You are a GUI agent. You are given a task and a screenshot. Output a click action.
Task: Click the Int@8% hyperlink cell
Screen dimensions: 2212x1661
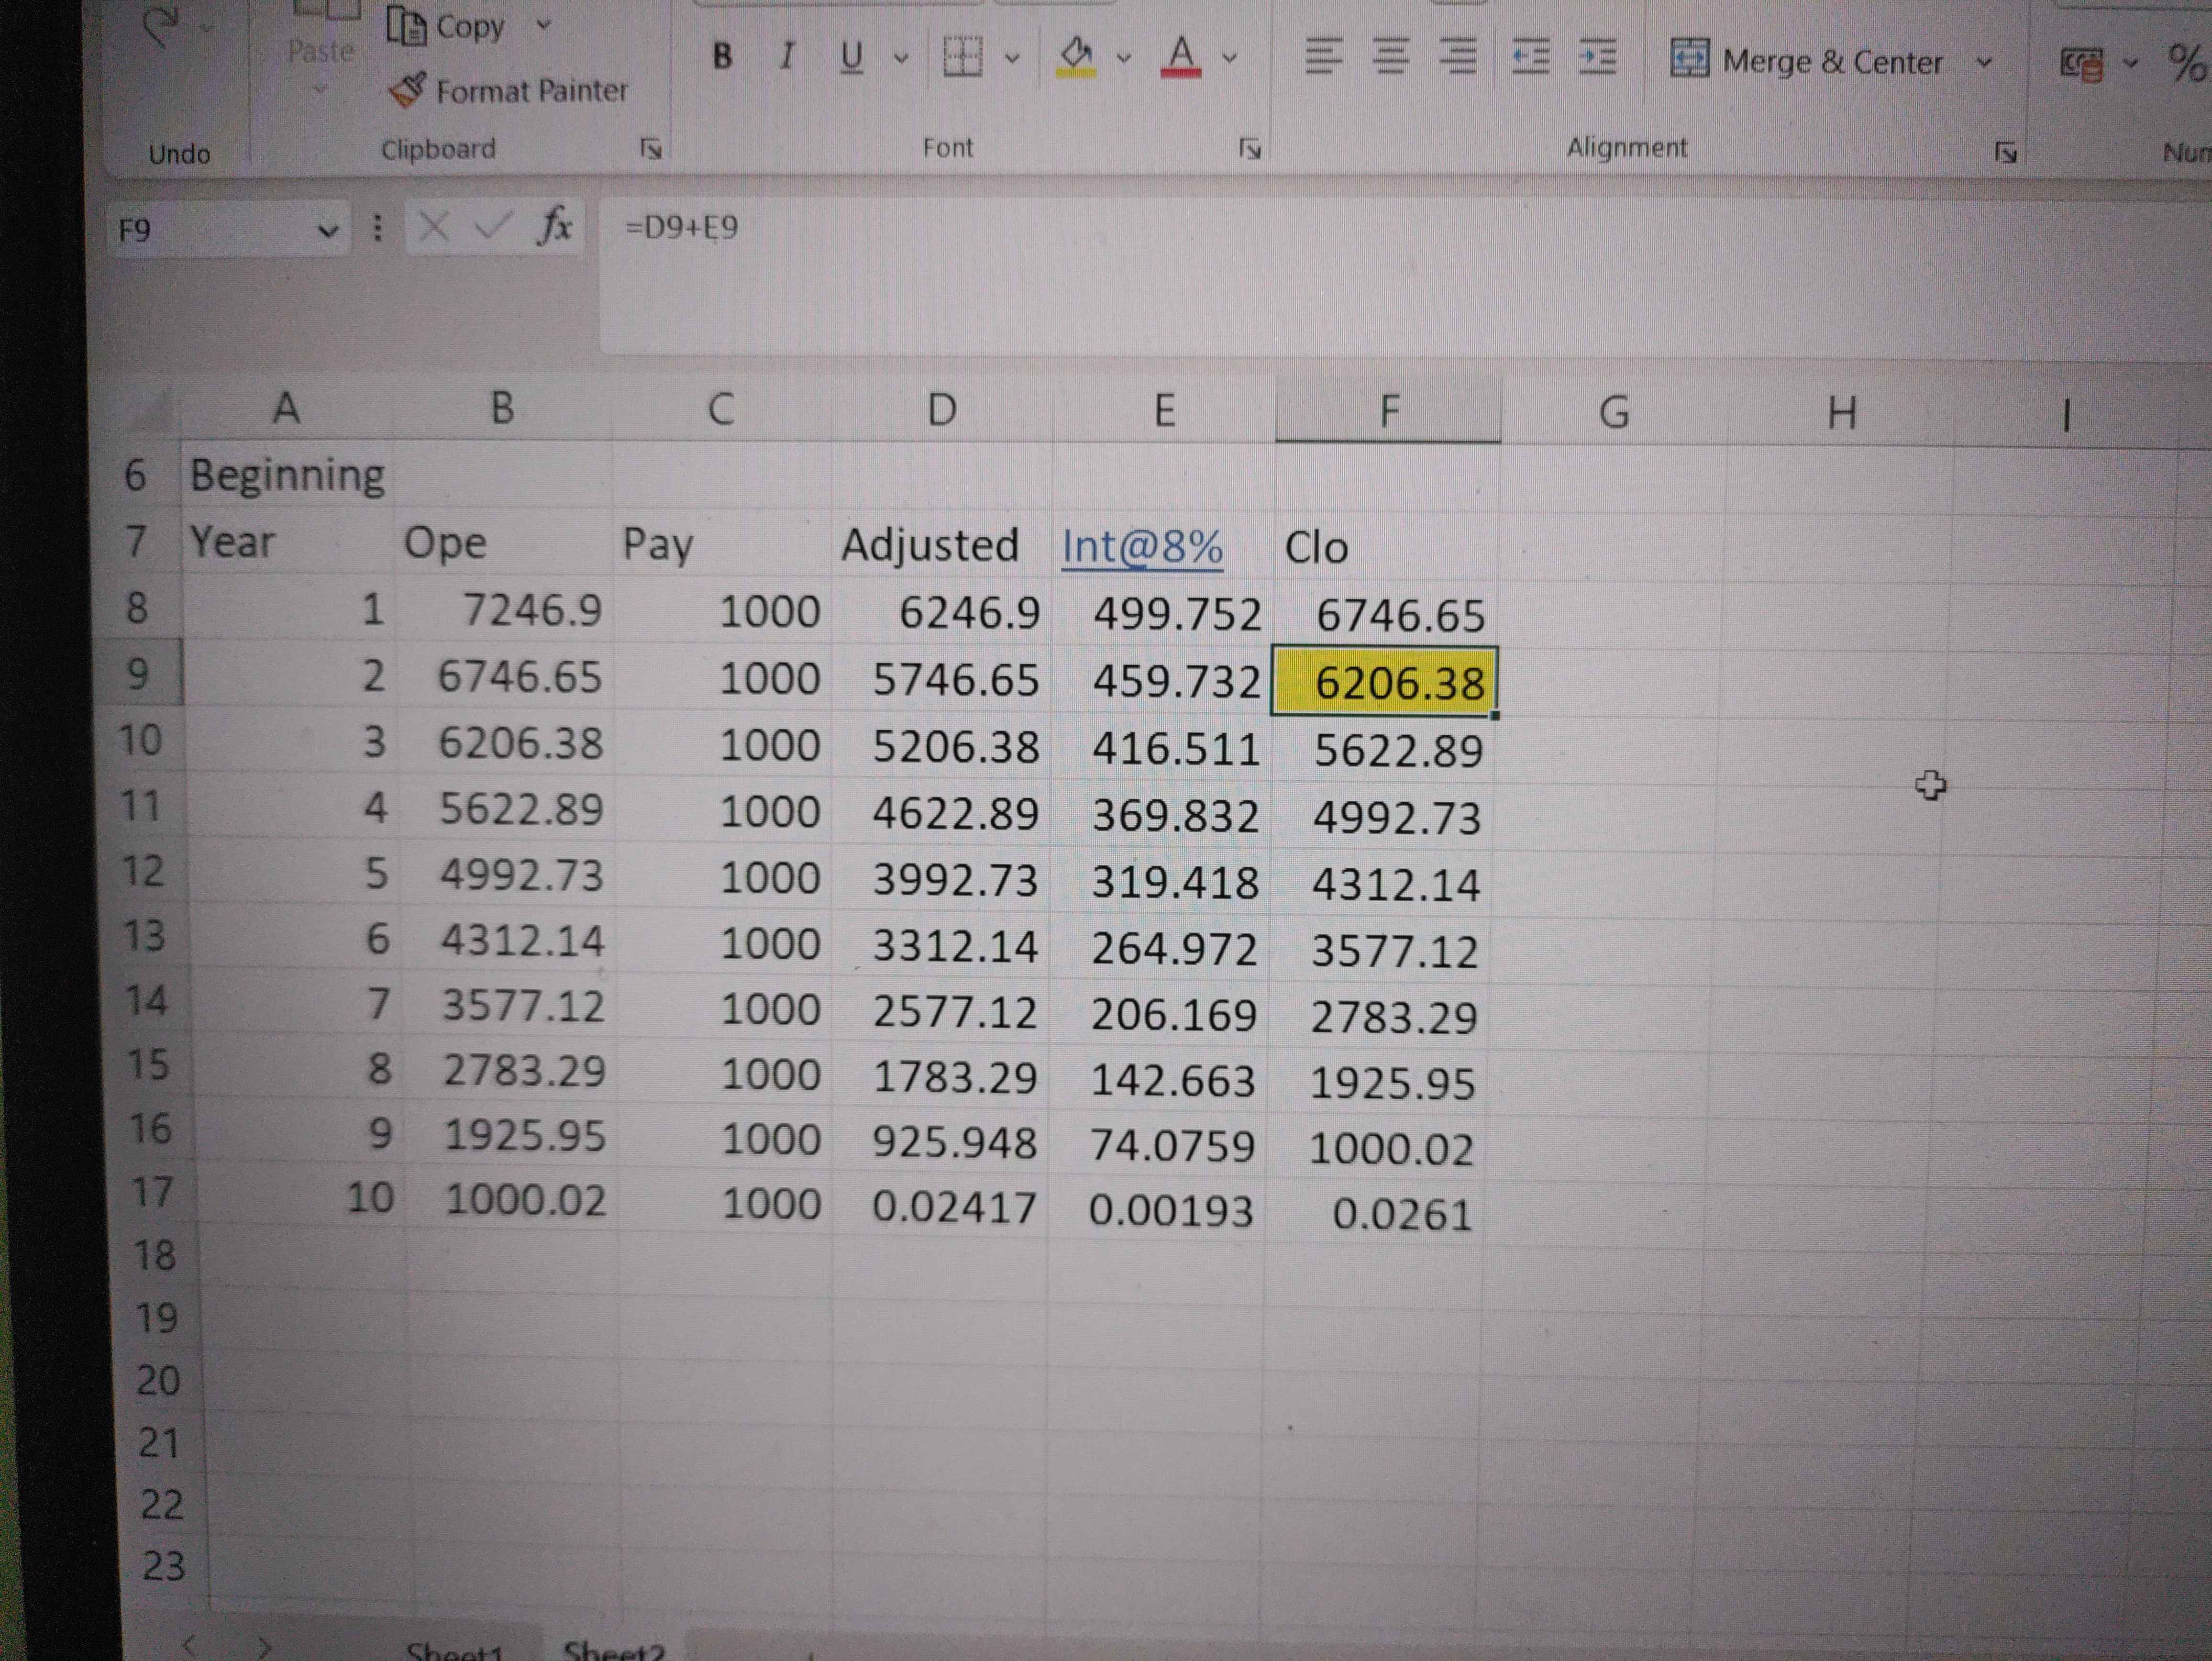pyautogui.click(x=1142, y=547)
